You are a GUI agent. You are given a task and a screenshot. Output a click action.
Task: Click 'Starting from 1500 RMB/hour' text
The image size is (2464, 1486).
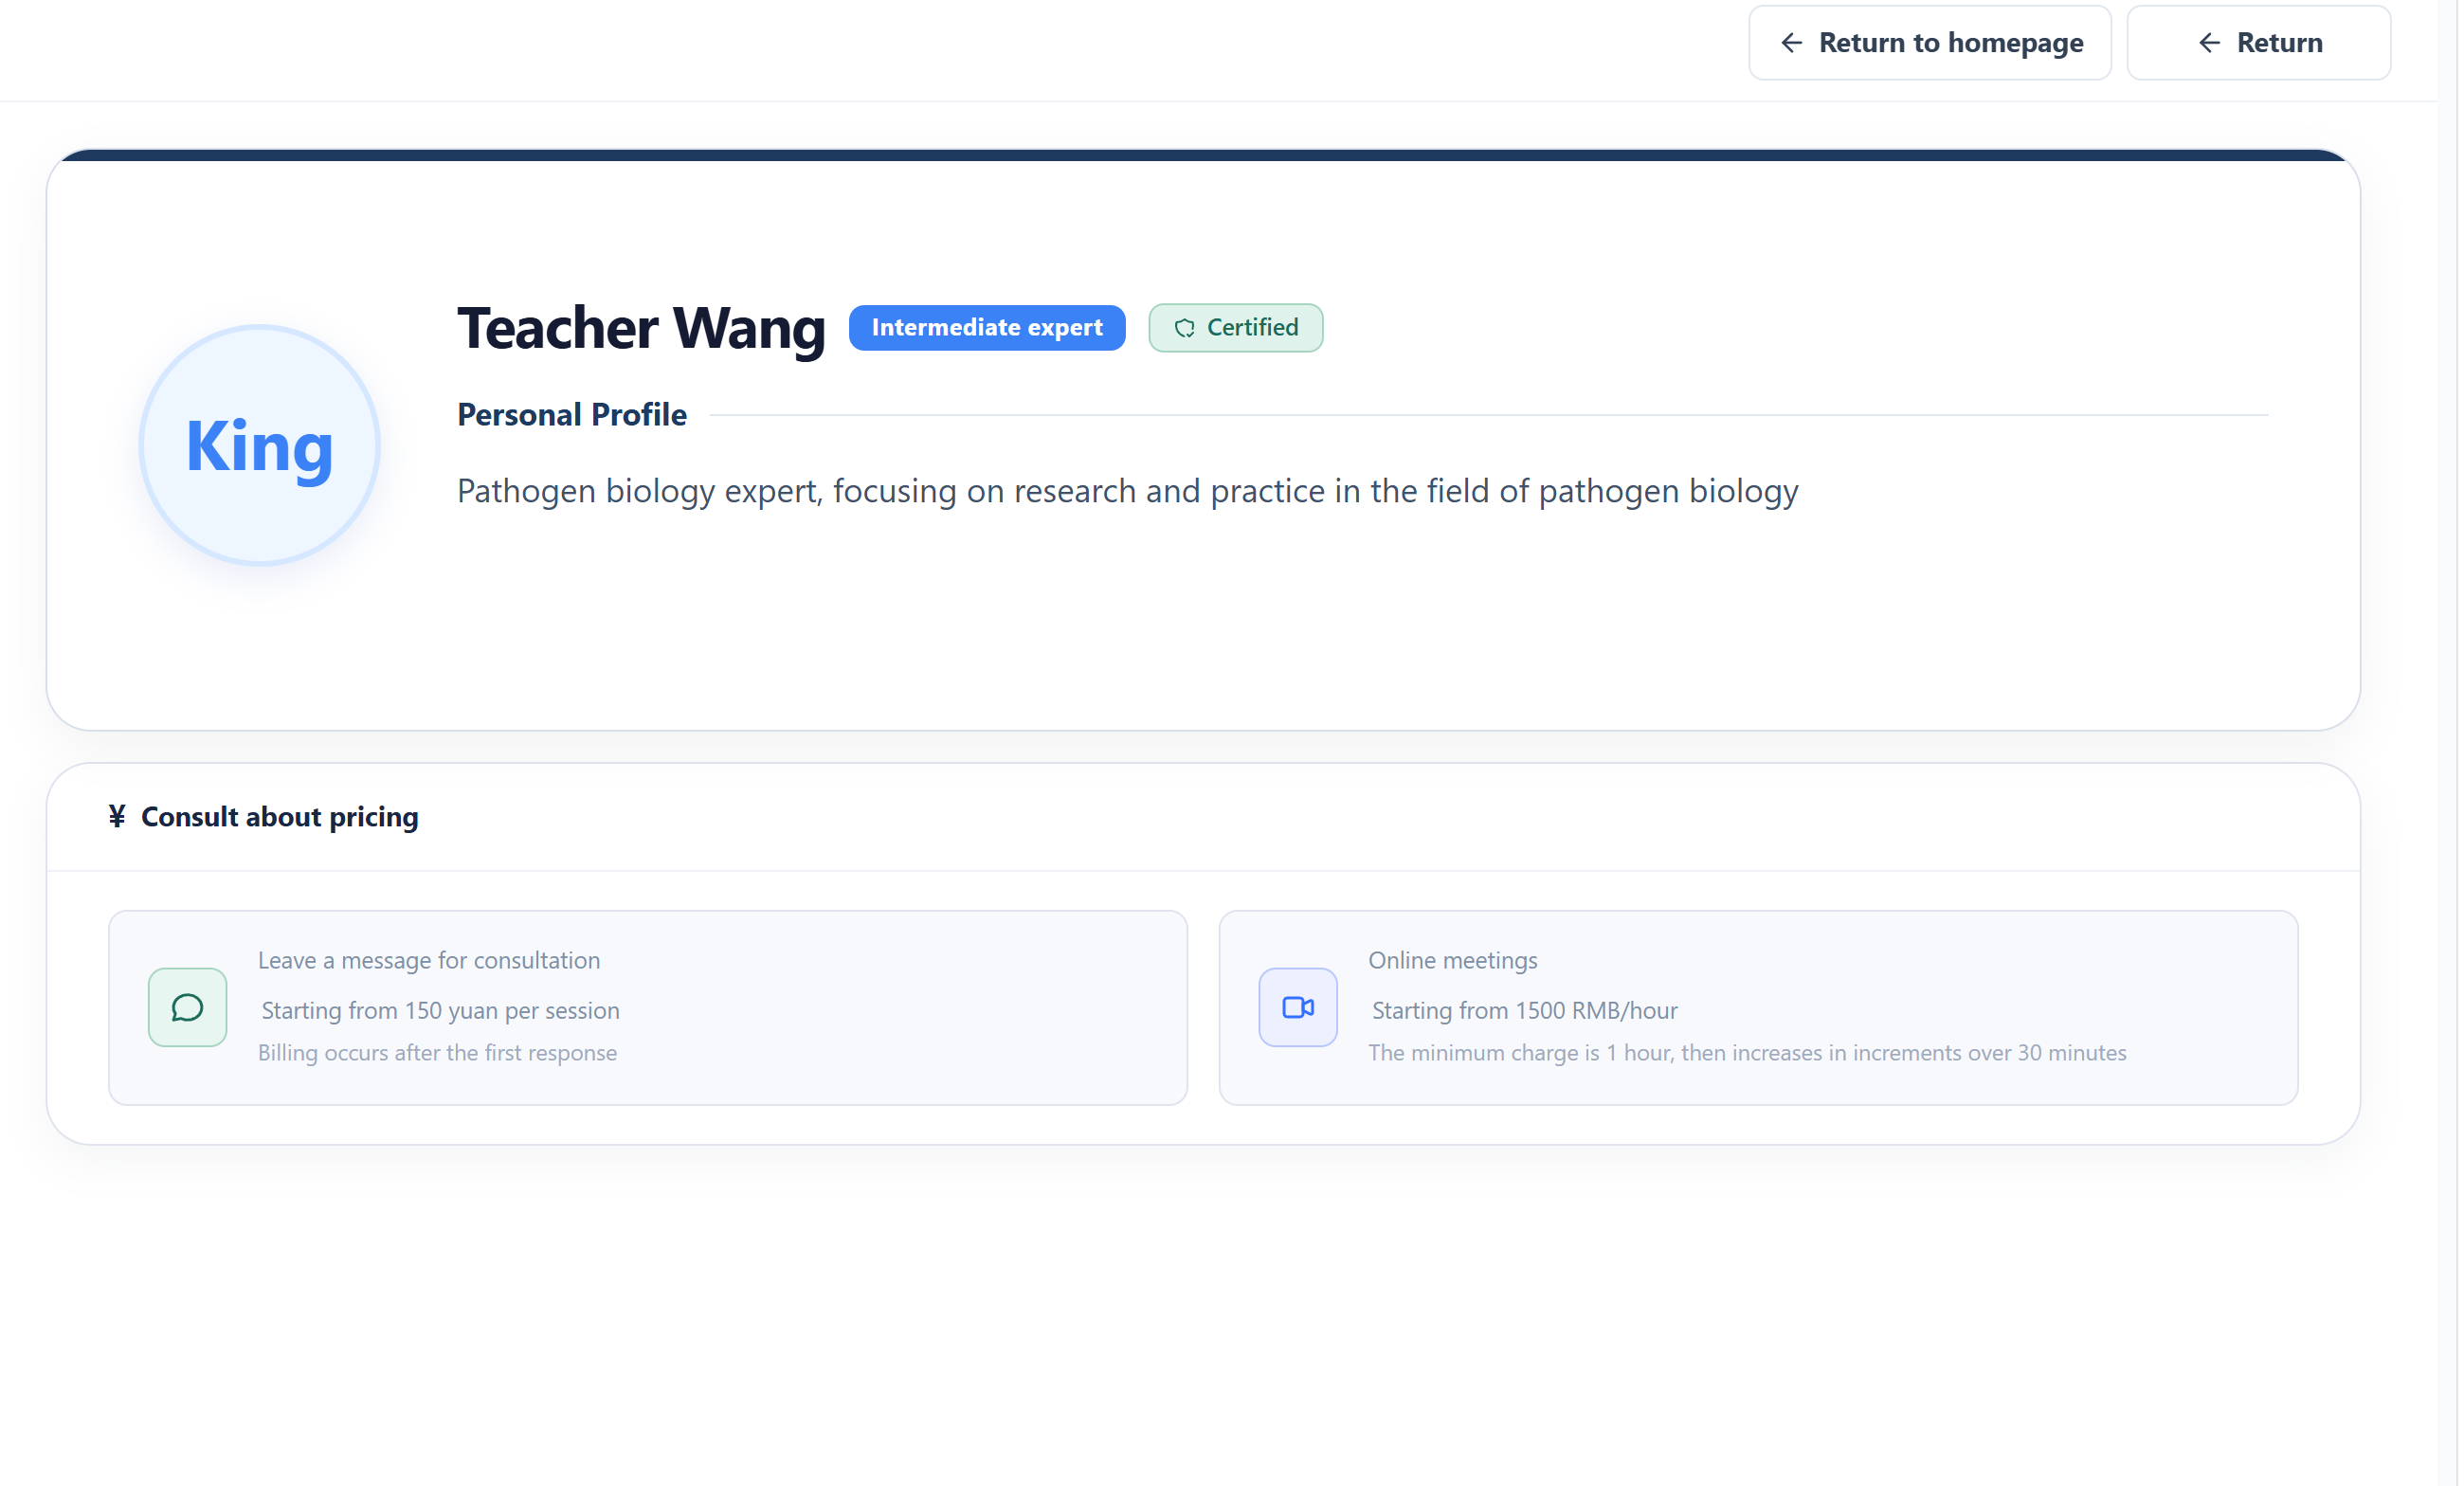point(1524,1010)
